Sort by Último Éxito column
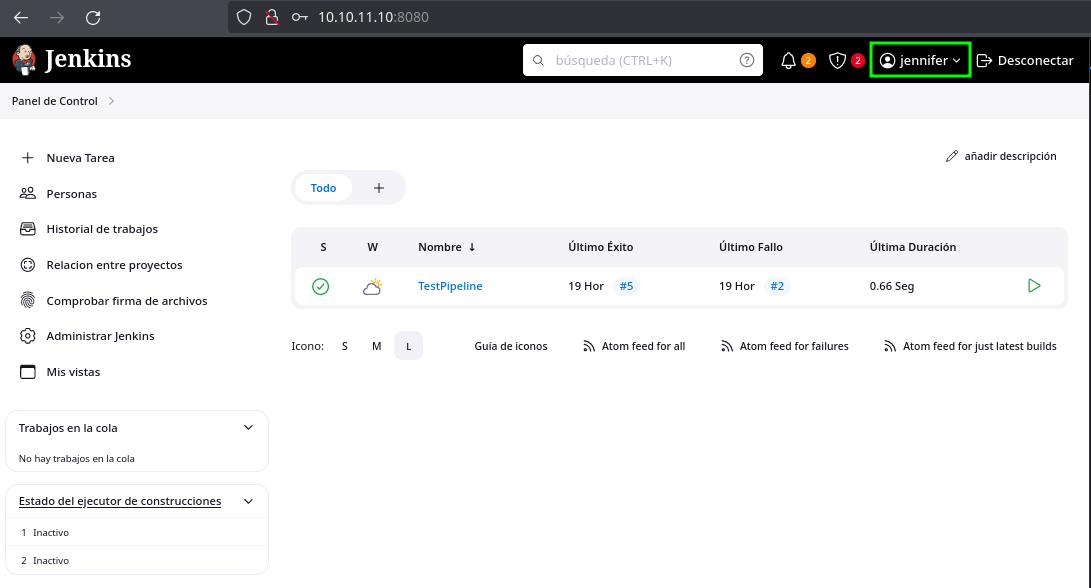 (x=600, y=247)
